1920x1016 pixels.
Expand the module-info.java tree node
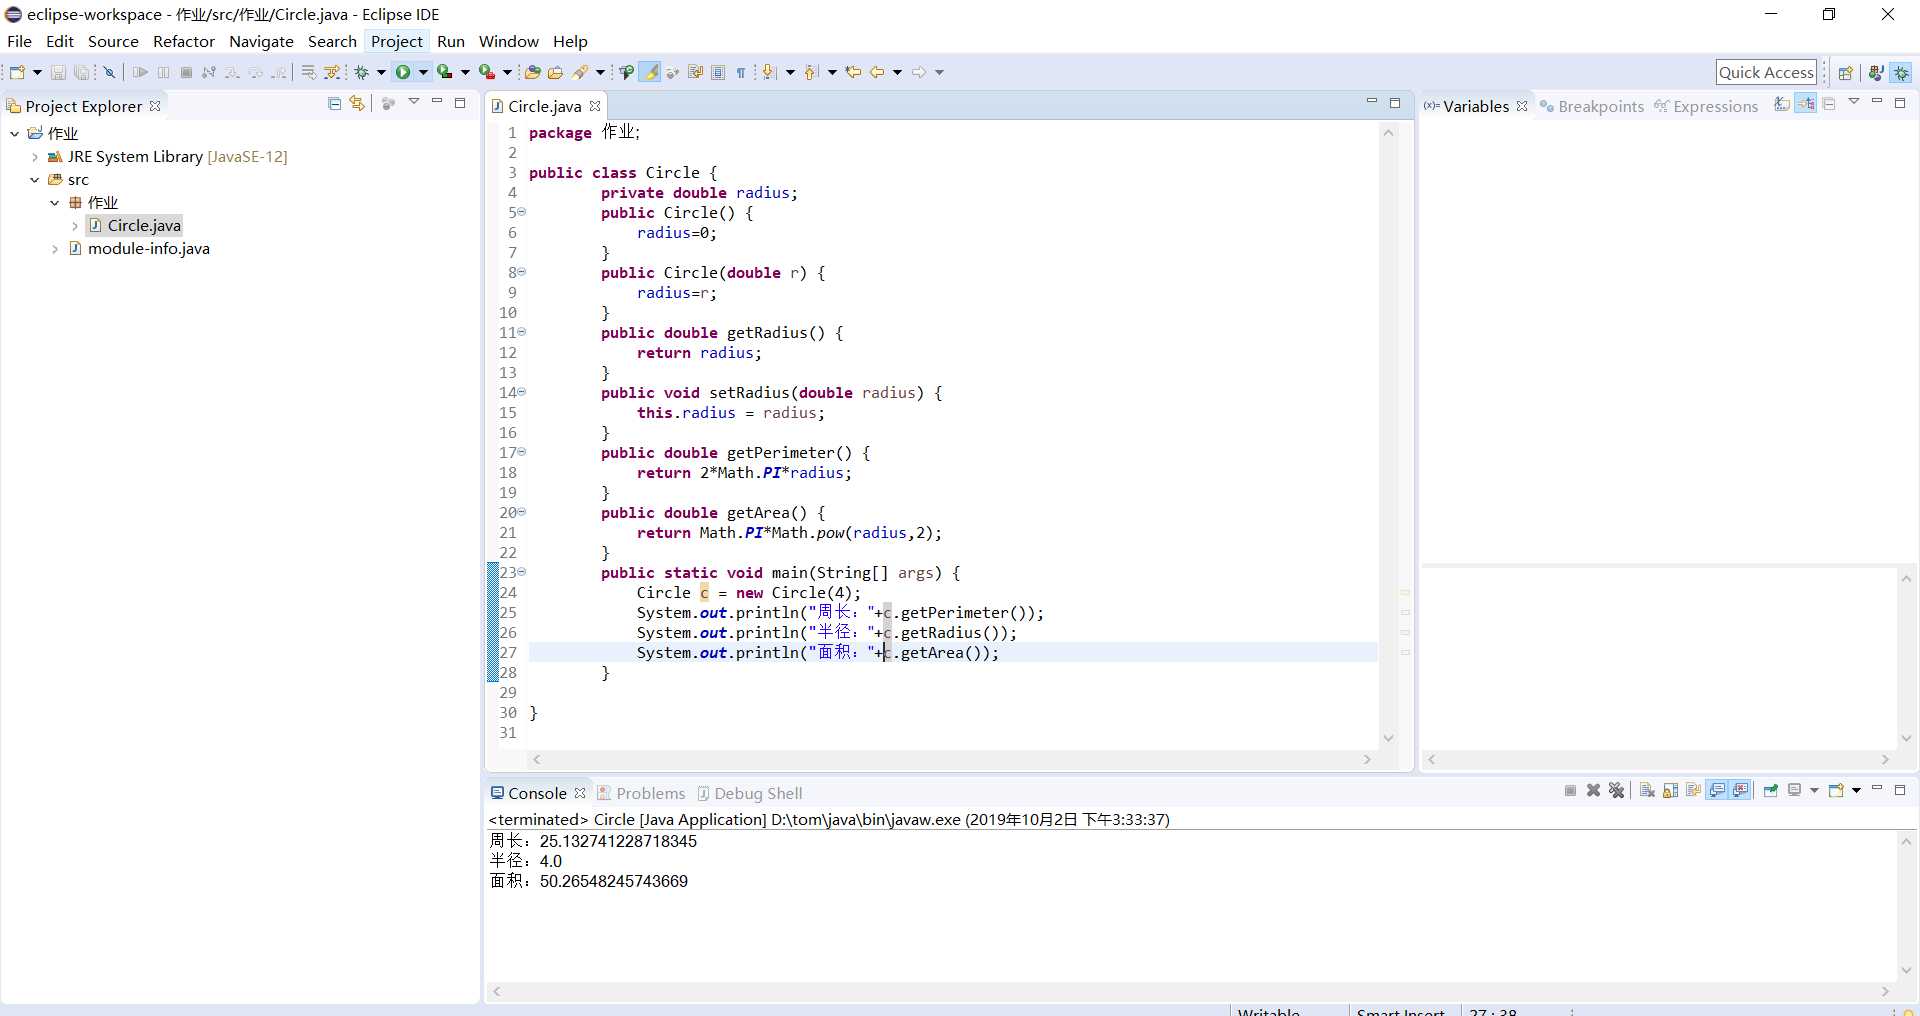[x=55, y=249]
